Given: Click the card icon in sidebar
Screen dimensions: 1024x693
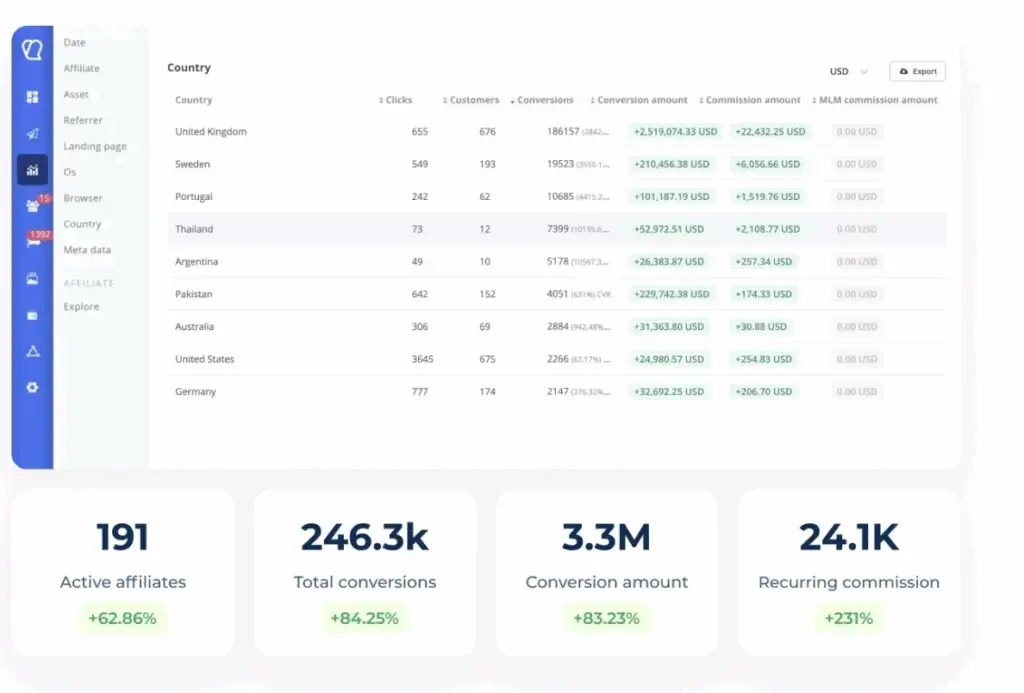Looking at the screenshot, I should coord(32,315).
